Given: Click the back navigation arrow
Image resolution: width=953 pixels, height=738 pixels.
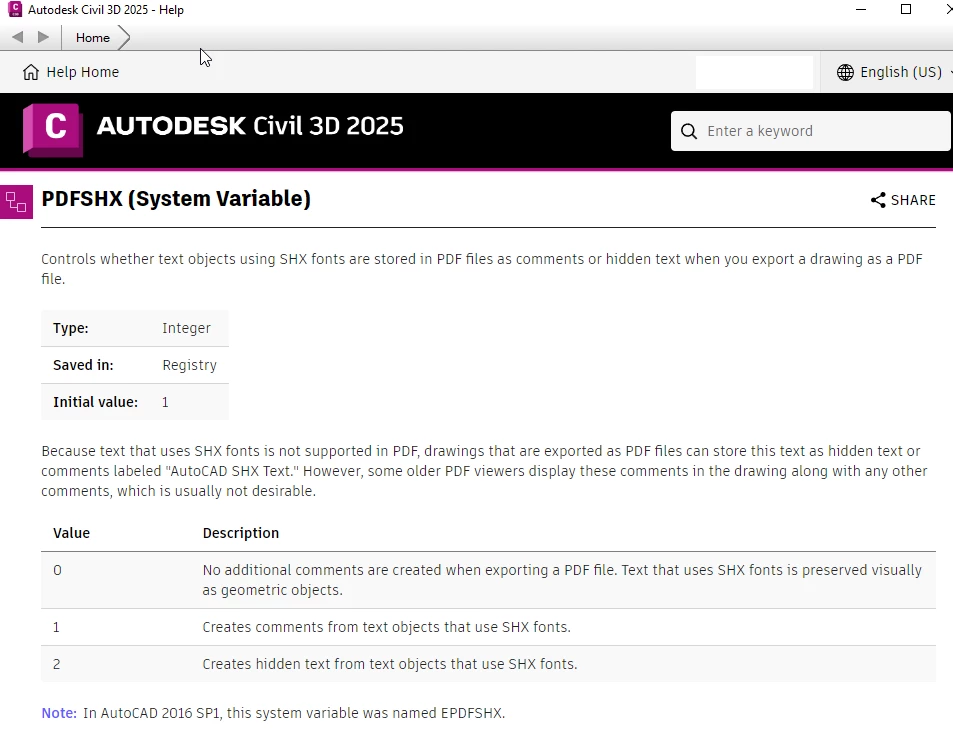Looking at the screenshot, I should (18, 37).
